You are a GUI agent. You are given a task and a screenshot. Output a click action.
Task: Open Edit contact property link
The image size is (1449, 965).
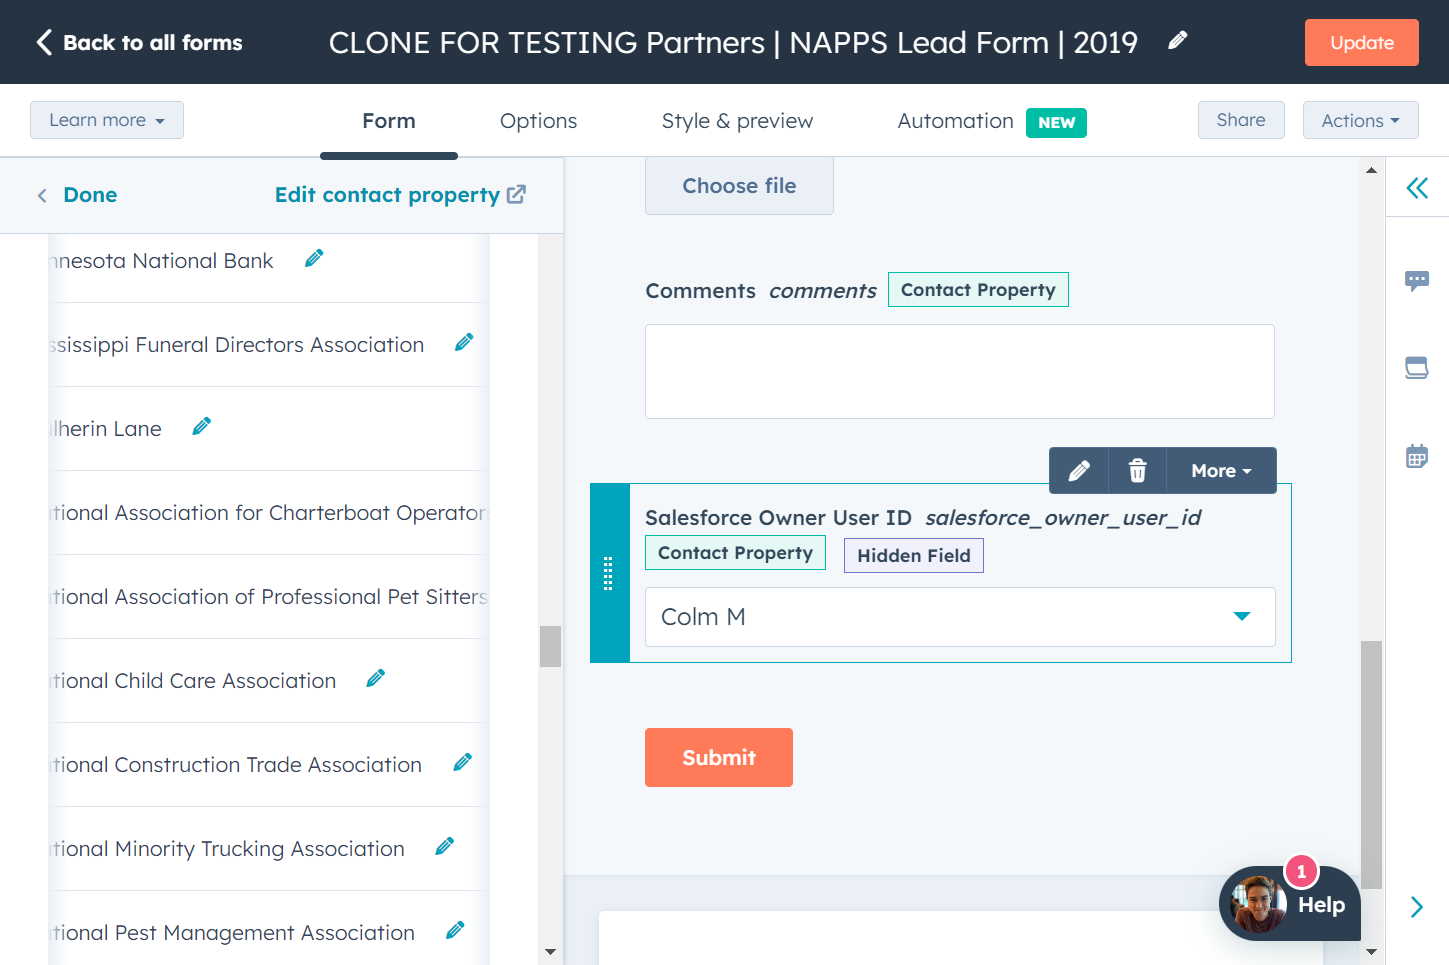click(x=400, y=195)
